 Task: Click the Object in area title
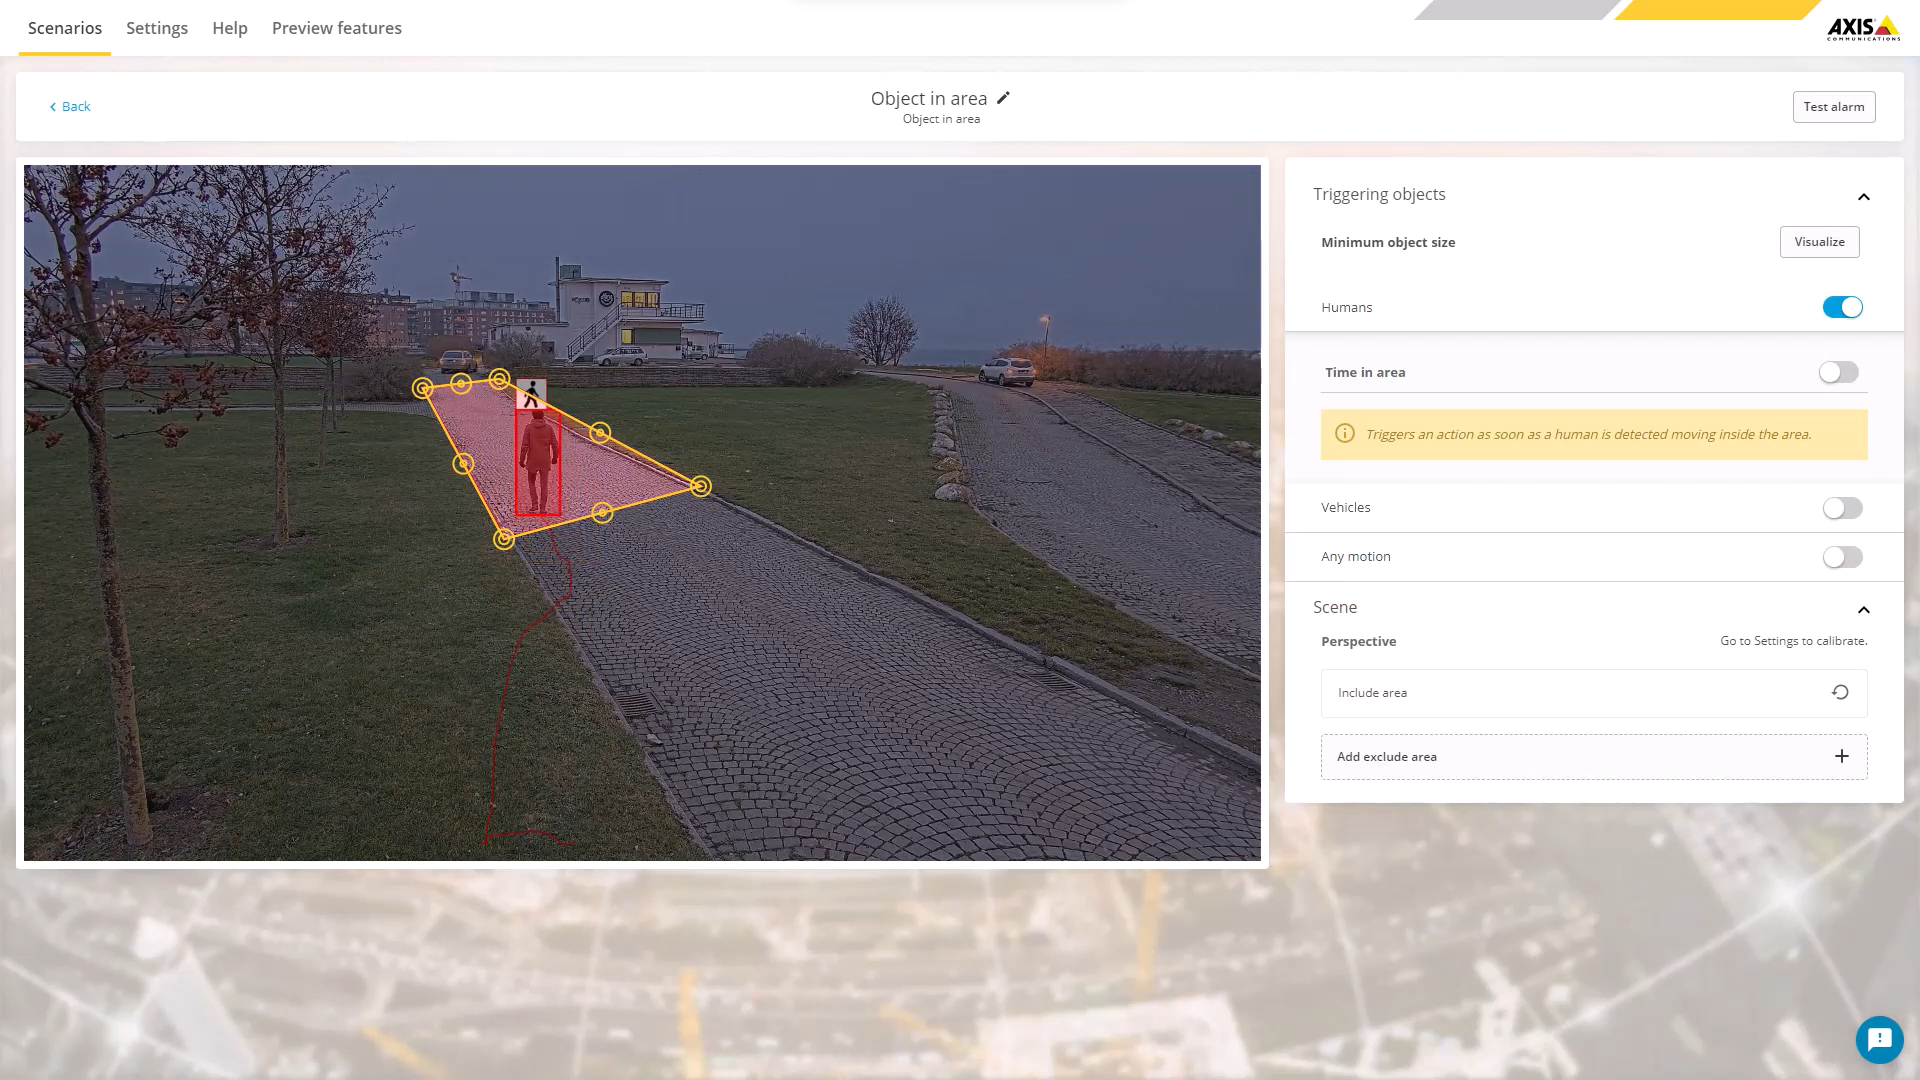(x=929, y=98)
